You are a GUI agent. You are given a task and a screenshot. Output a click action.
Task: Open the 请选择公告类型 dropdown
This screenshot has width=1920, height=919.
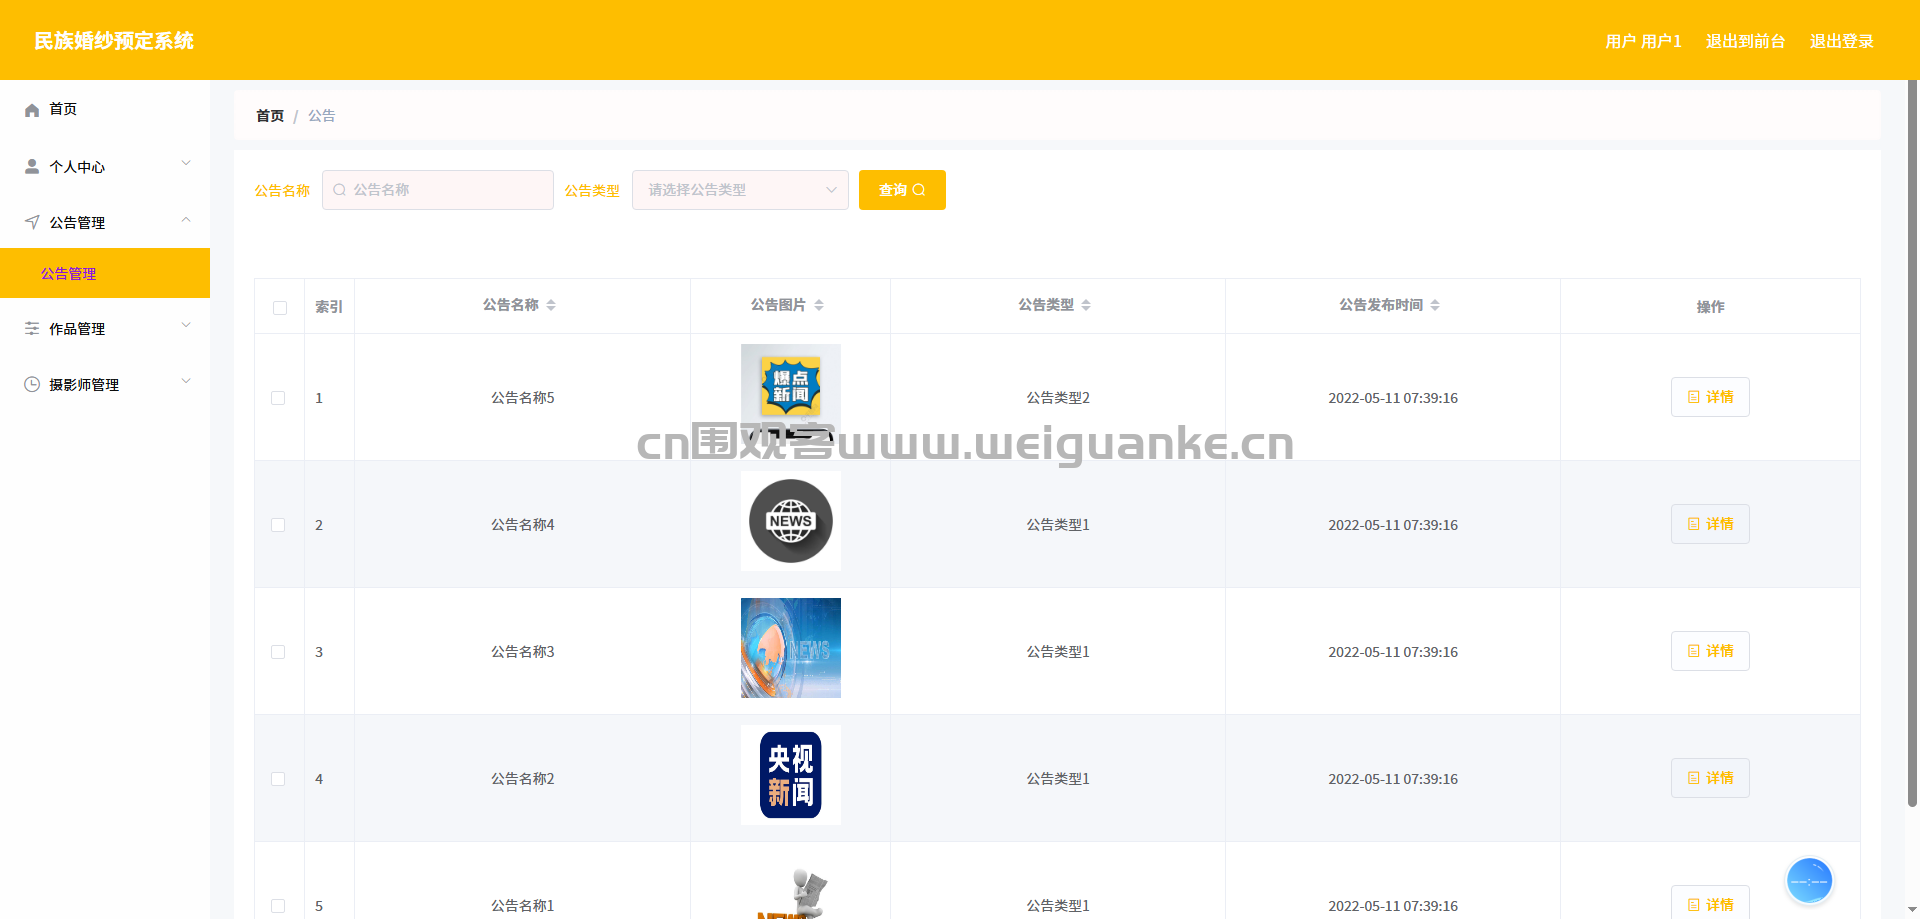[x=740, y=190]
